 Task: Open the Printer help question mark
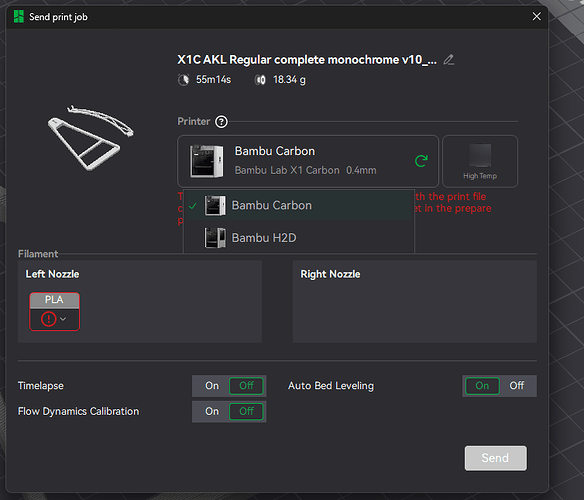221,122
